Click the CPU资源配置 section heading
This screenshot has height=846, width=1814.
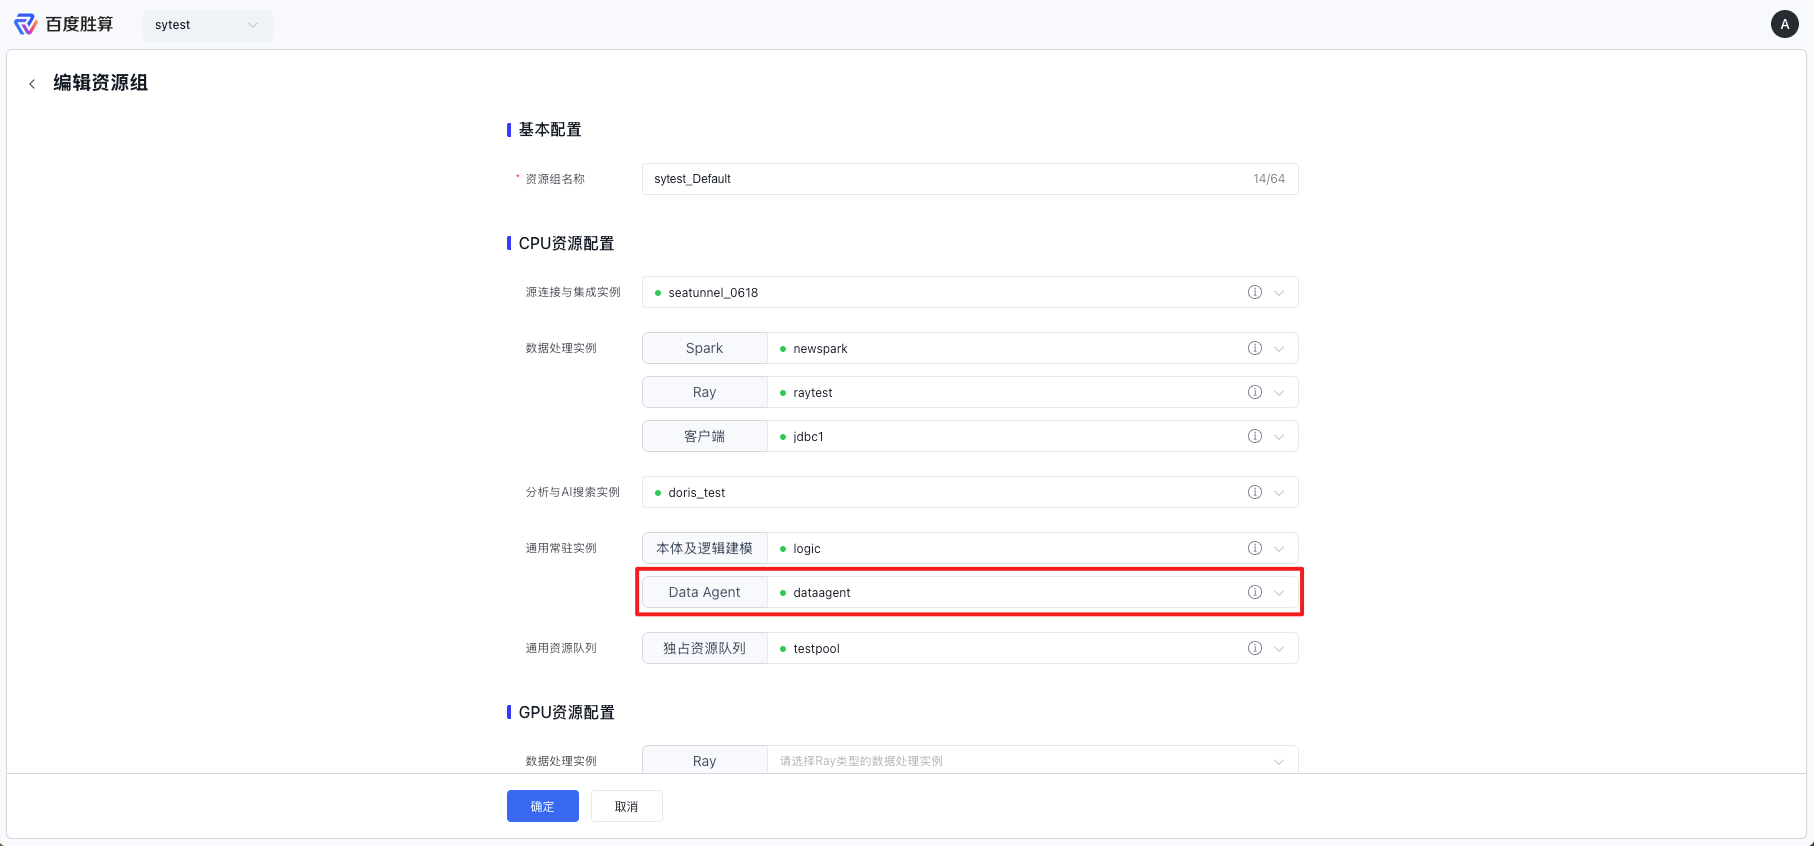[x=566, y=244]
